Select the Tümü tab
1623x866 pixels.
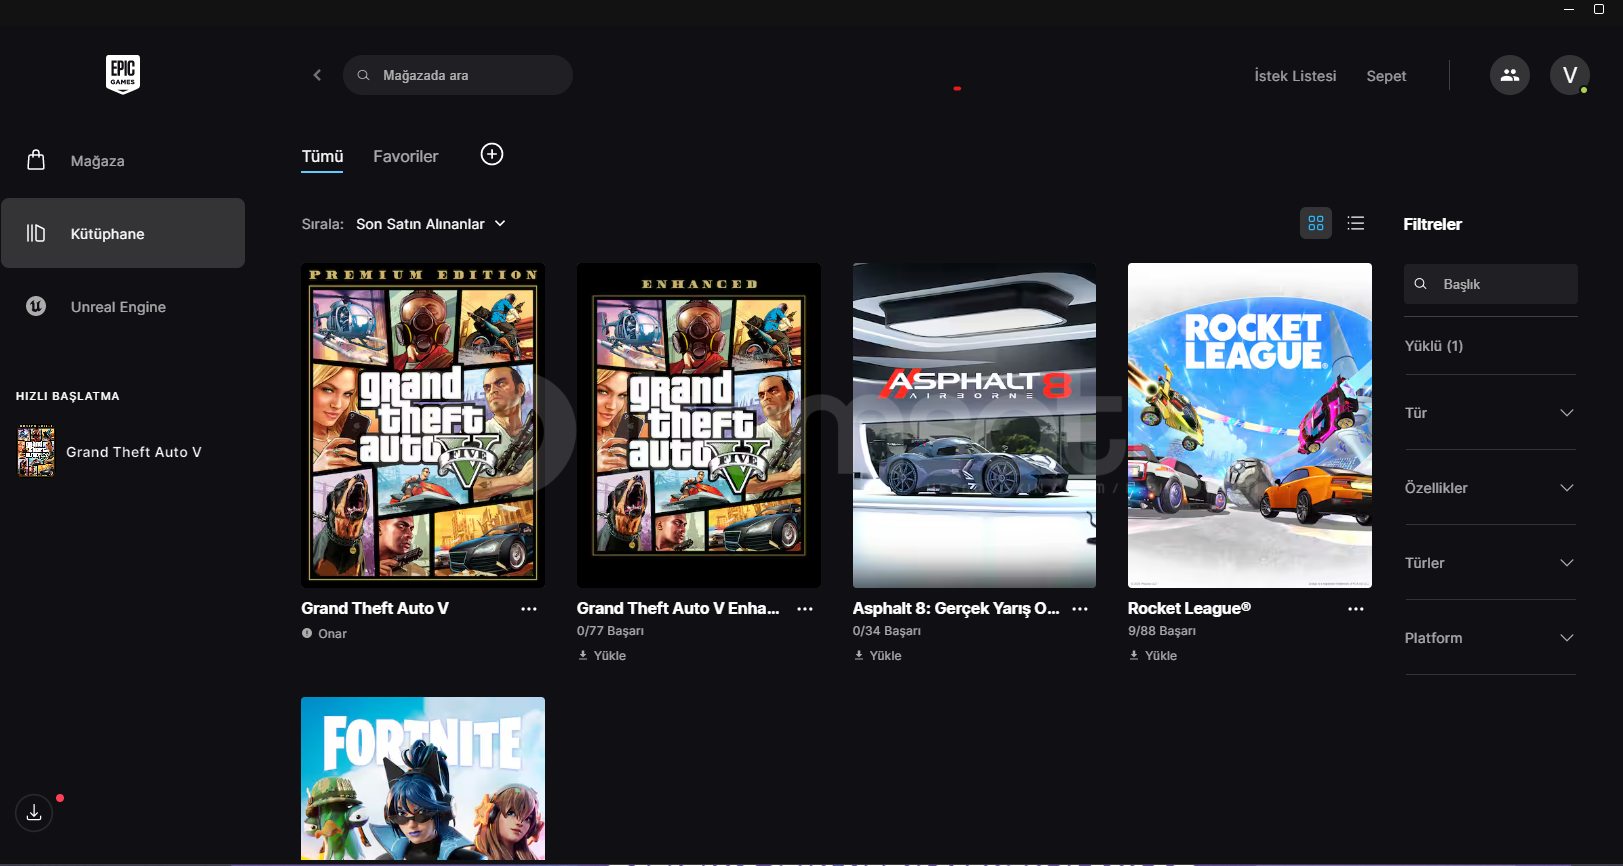coord(322,156)
